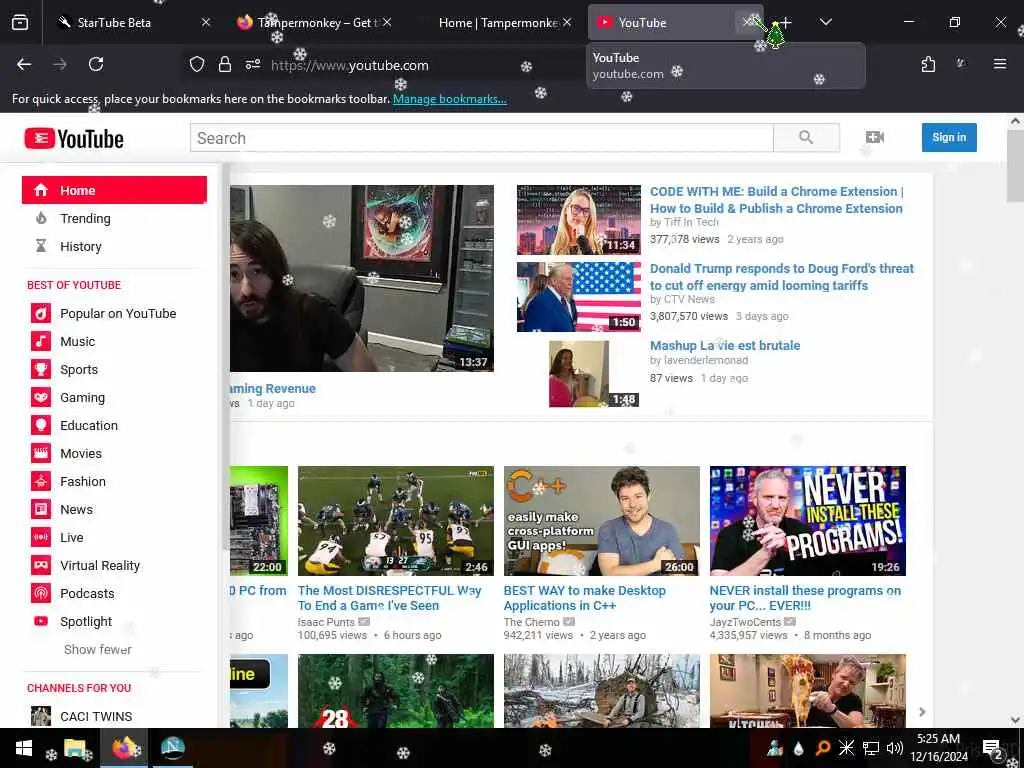This screenshot has height=768, width=1024.
Task: Switch to Home | Tampermonkey tab
Action: click(x=498, y=22)
